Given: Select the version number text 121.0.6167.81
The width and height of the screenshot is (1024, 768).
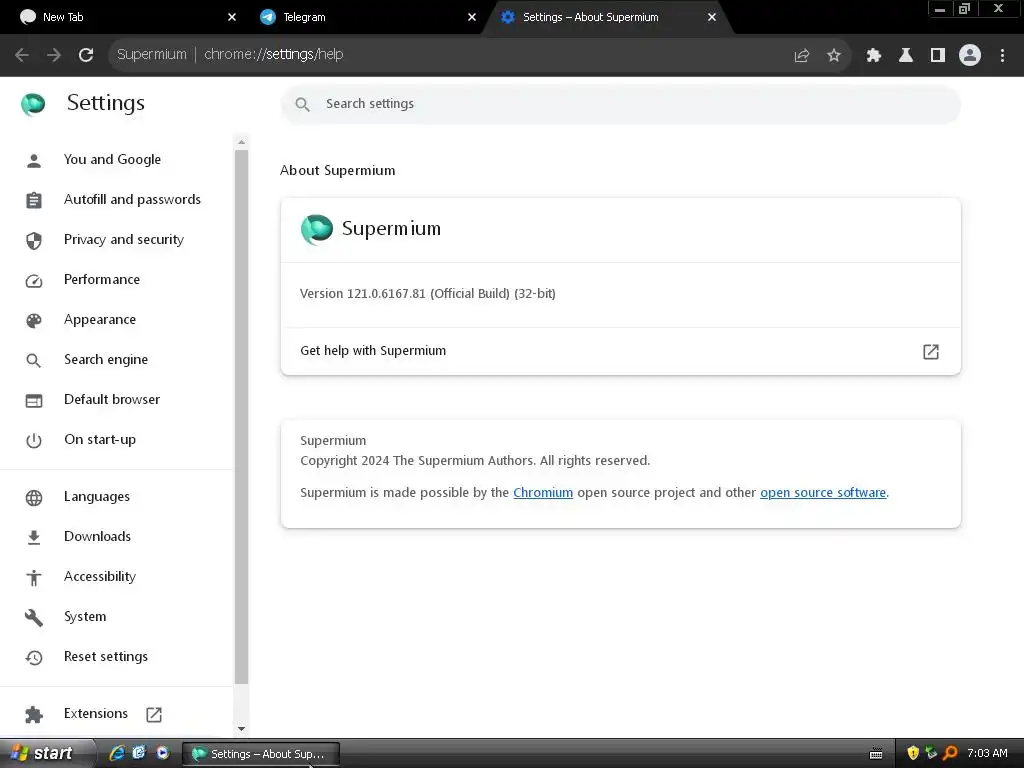Looking at the screenshot, I should point(386,294).
